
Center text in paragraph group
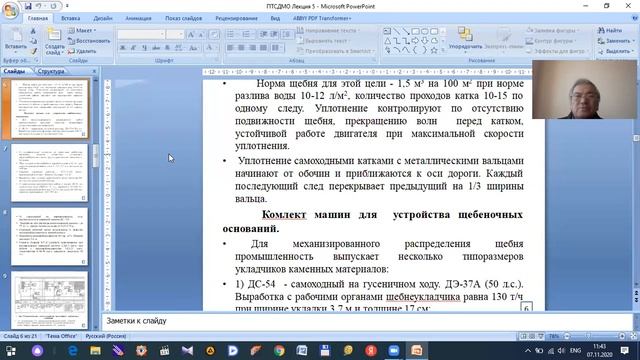tap(241, 48)
